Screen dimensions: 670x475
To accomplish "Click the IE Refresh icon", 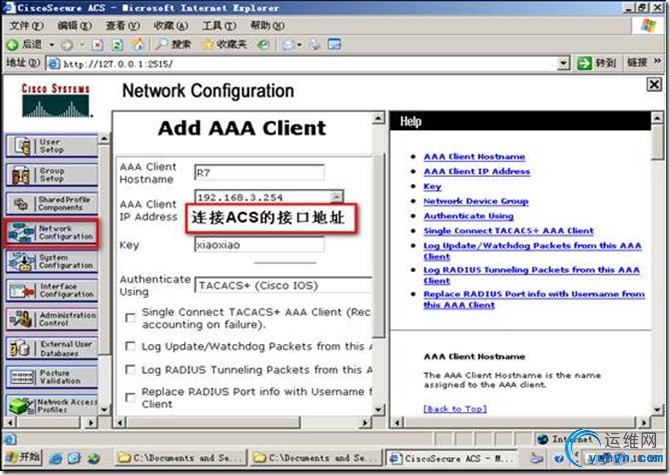I will pyautogui.click(x=118, y=44).
